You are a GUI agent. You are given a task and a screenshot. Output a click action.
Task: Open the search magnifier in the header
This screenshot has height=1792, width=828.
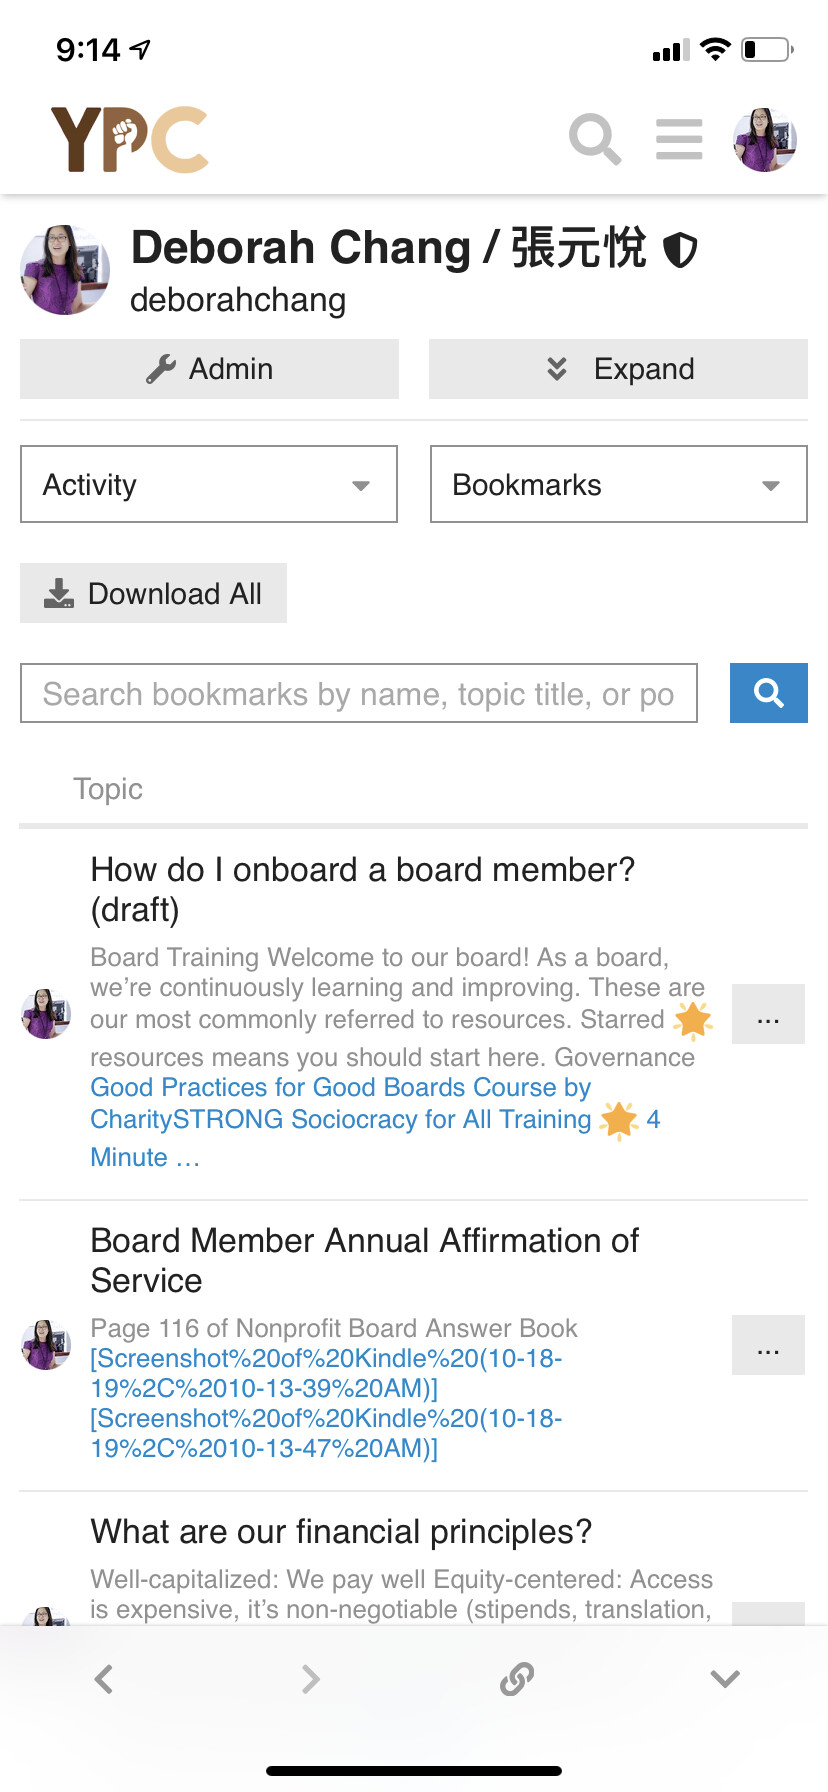(595, 139)
